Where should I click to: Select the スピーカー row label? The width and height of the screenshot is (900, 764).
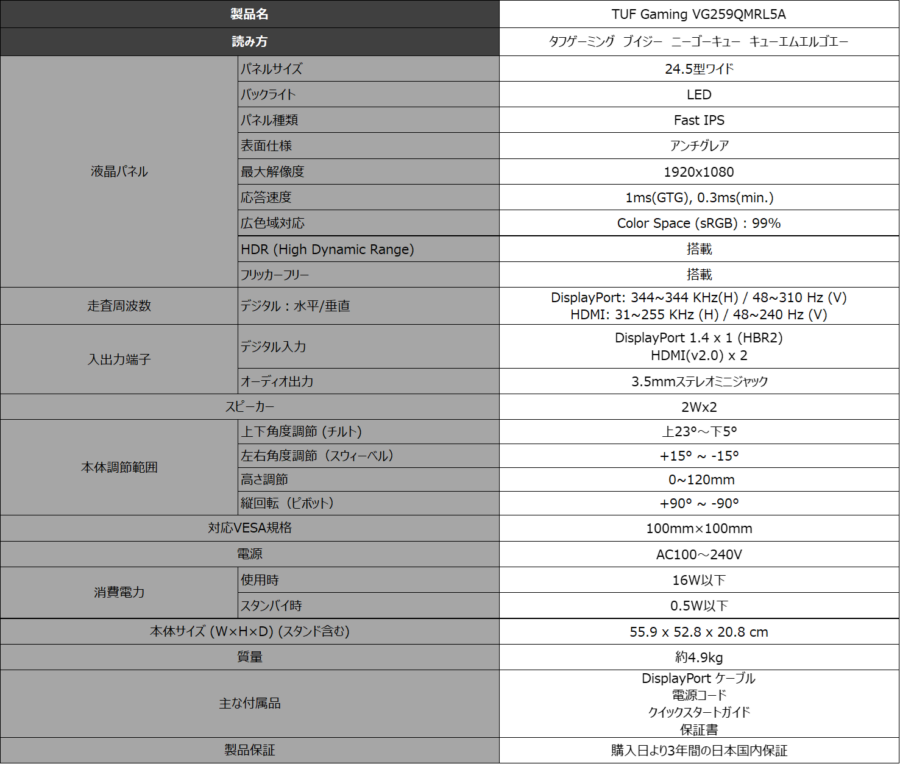pos(249,407)
